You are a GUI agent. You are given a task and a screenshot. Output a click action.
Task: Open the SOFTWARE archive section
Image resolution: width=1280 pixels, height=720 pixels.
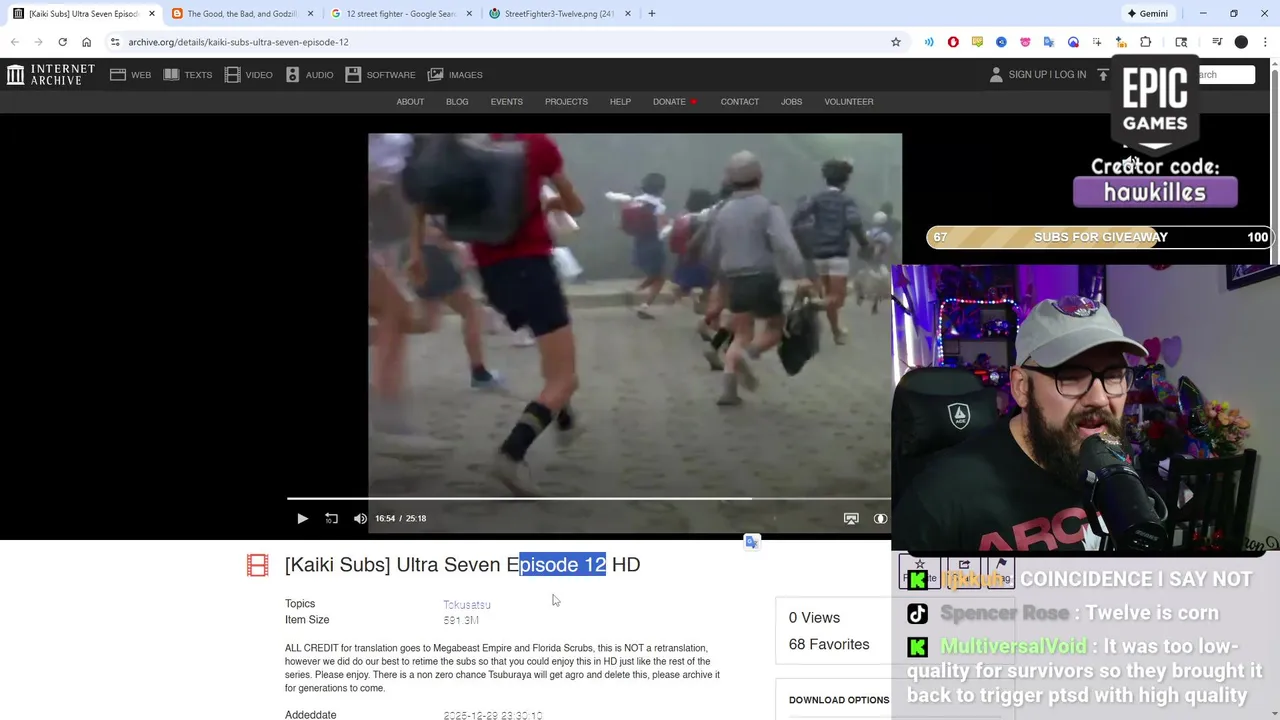click(x=381, y=75)
